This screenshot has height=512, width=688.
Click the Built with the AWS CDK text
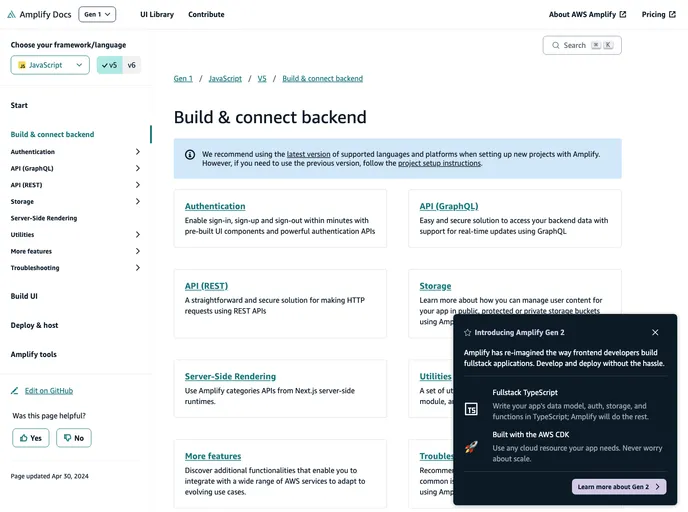530,435
